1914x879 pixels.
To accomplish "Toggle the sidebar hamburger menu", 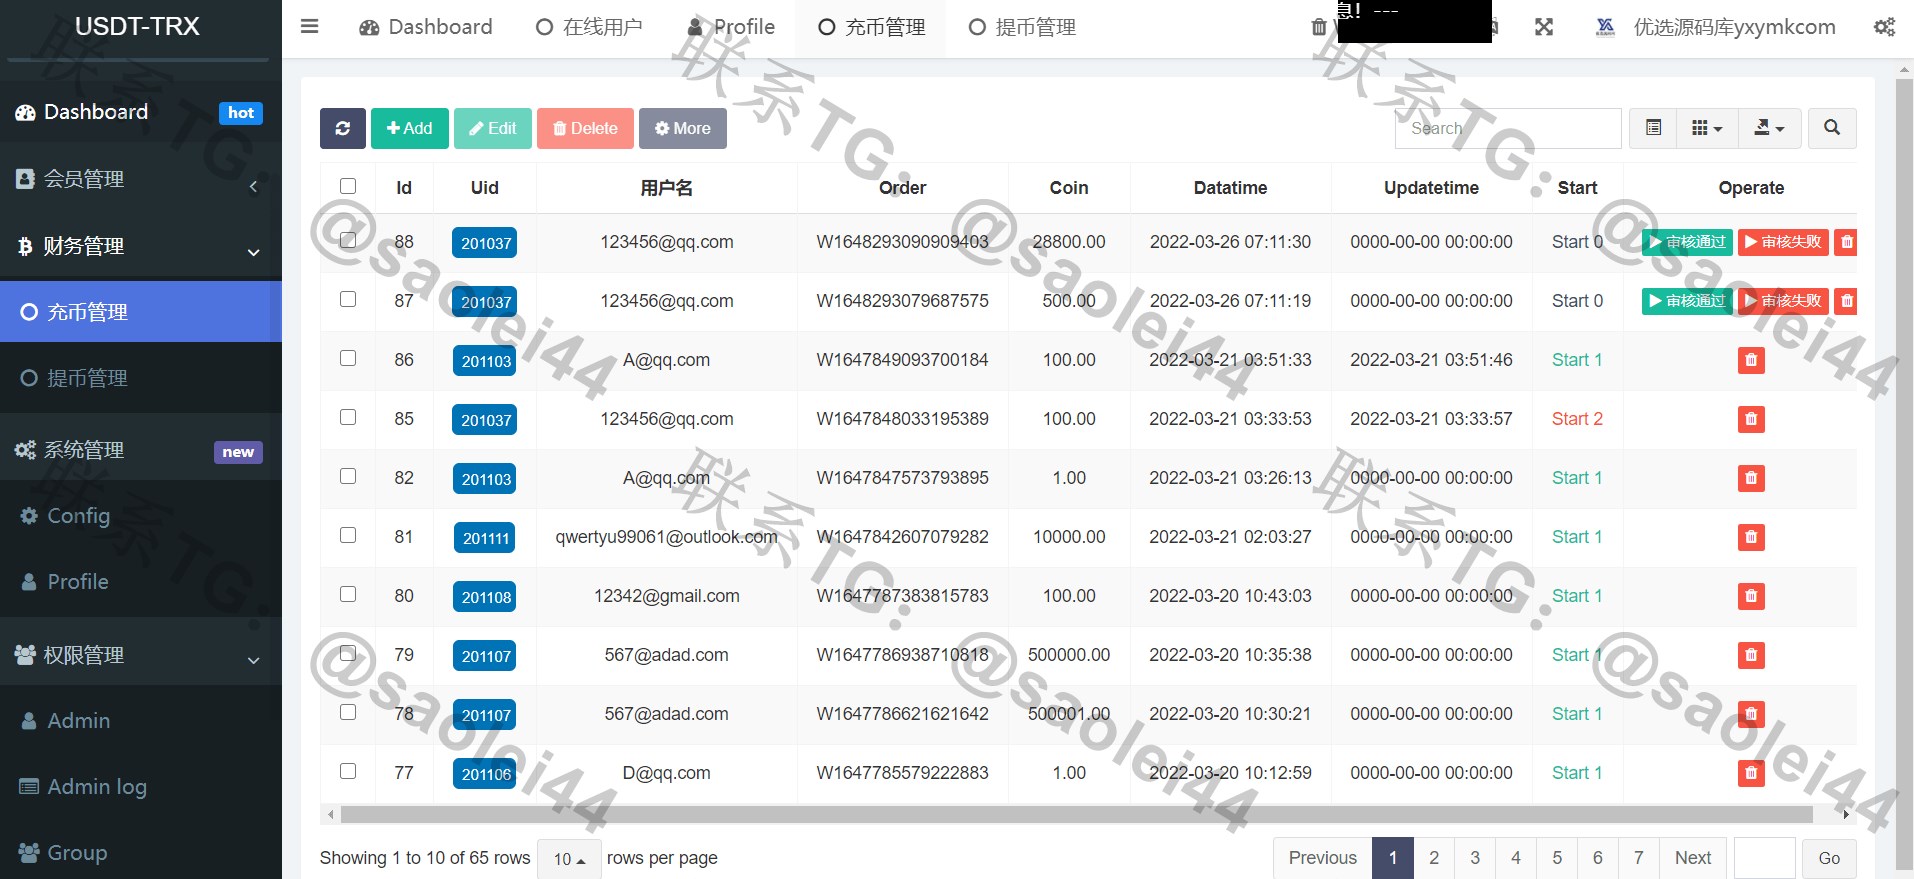I will tap(309, 27).
